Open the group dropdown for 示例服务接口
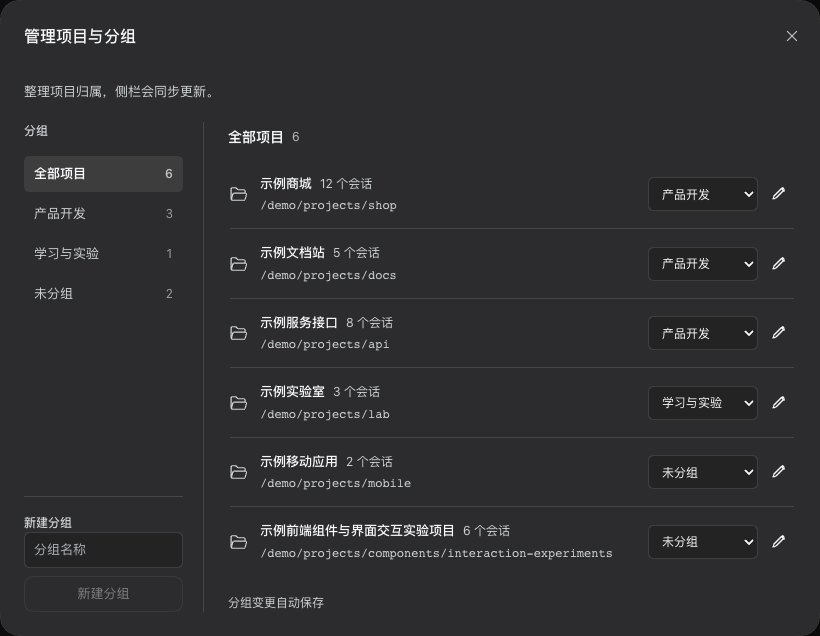820x636 pixels. (703, 333)
